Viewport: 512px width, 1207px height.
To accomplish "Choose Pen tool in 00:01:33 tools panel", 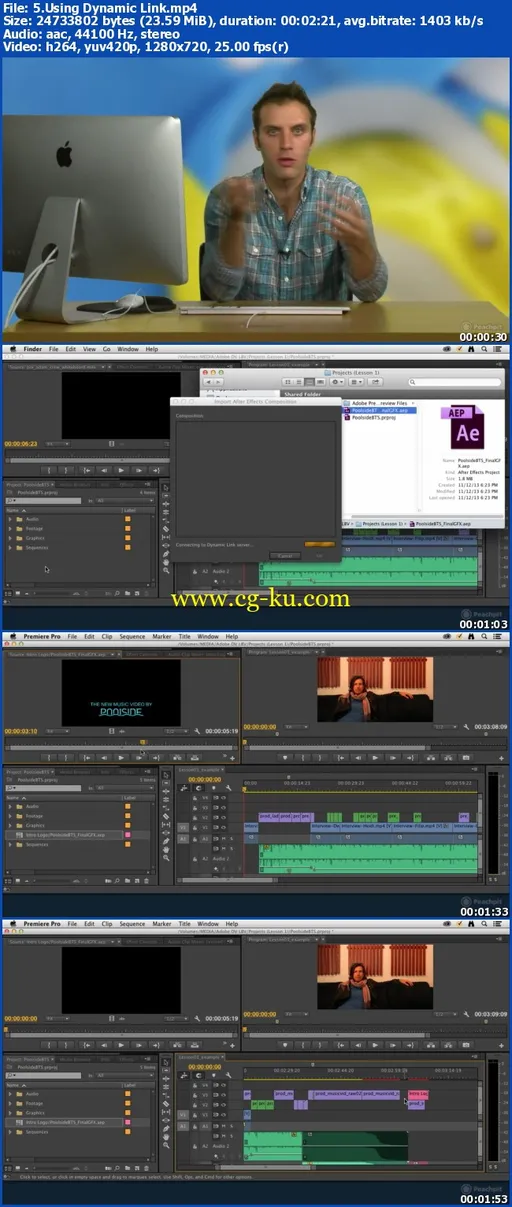I will point(167,841).
